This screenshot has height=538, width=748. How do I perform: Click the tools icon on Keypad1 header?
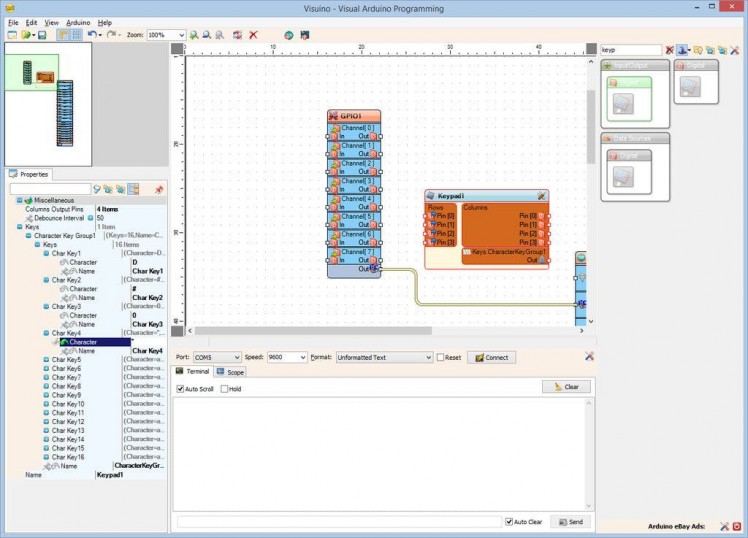[x=541, y=196]
